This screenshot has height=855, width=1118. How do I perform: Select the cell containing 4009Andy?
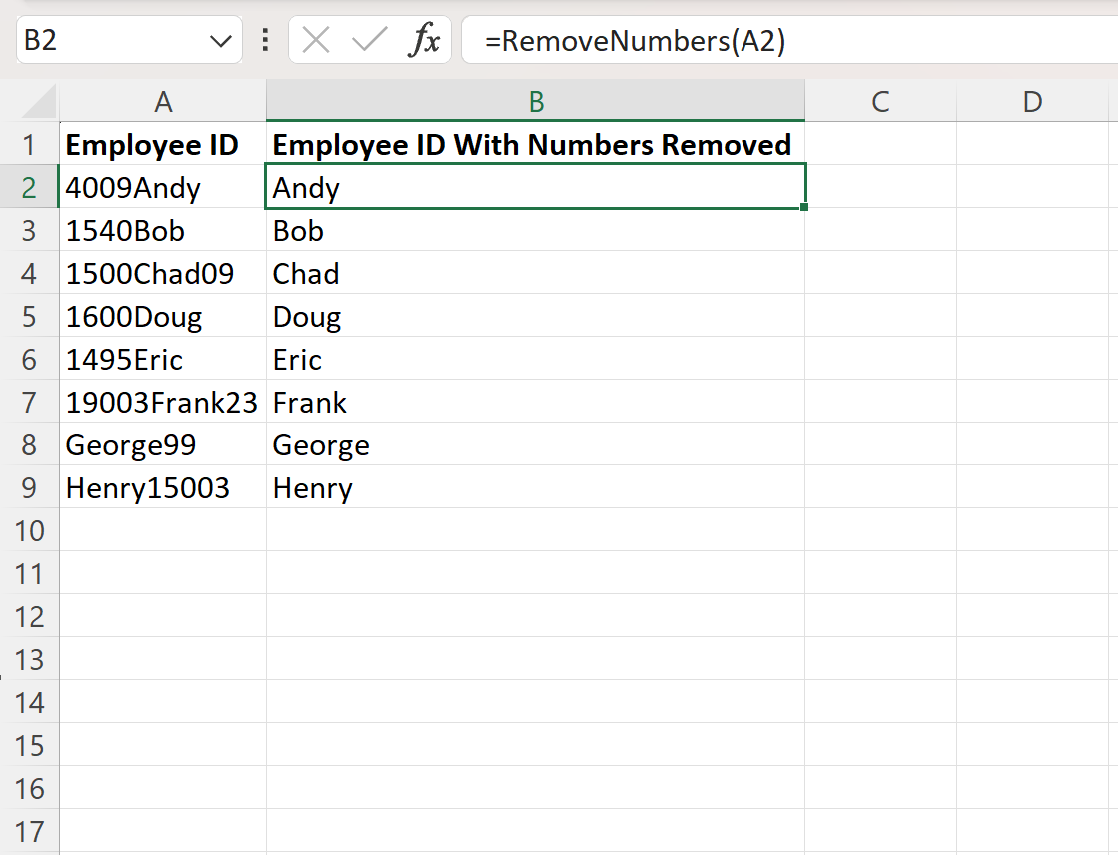click(162, 187)
